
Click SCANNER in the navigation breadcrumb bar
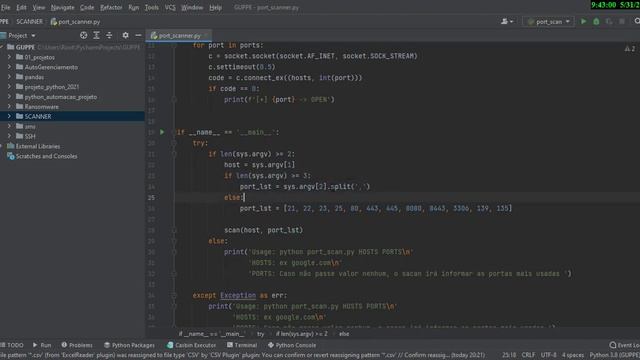[29, 22]
